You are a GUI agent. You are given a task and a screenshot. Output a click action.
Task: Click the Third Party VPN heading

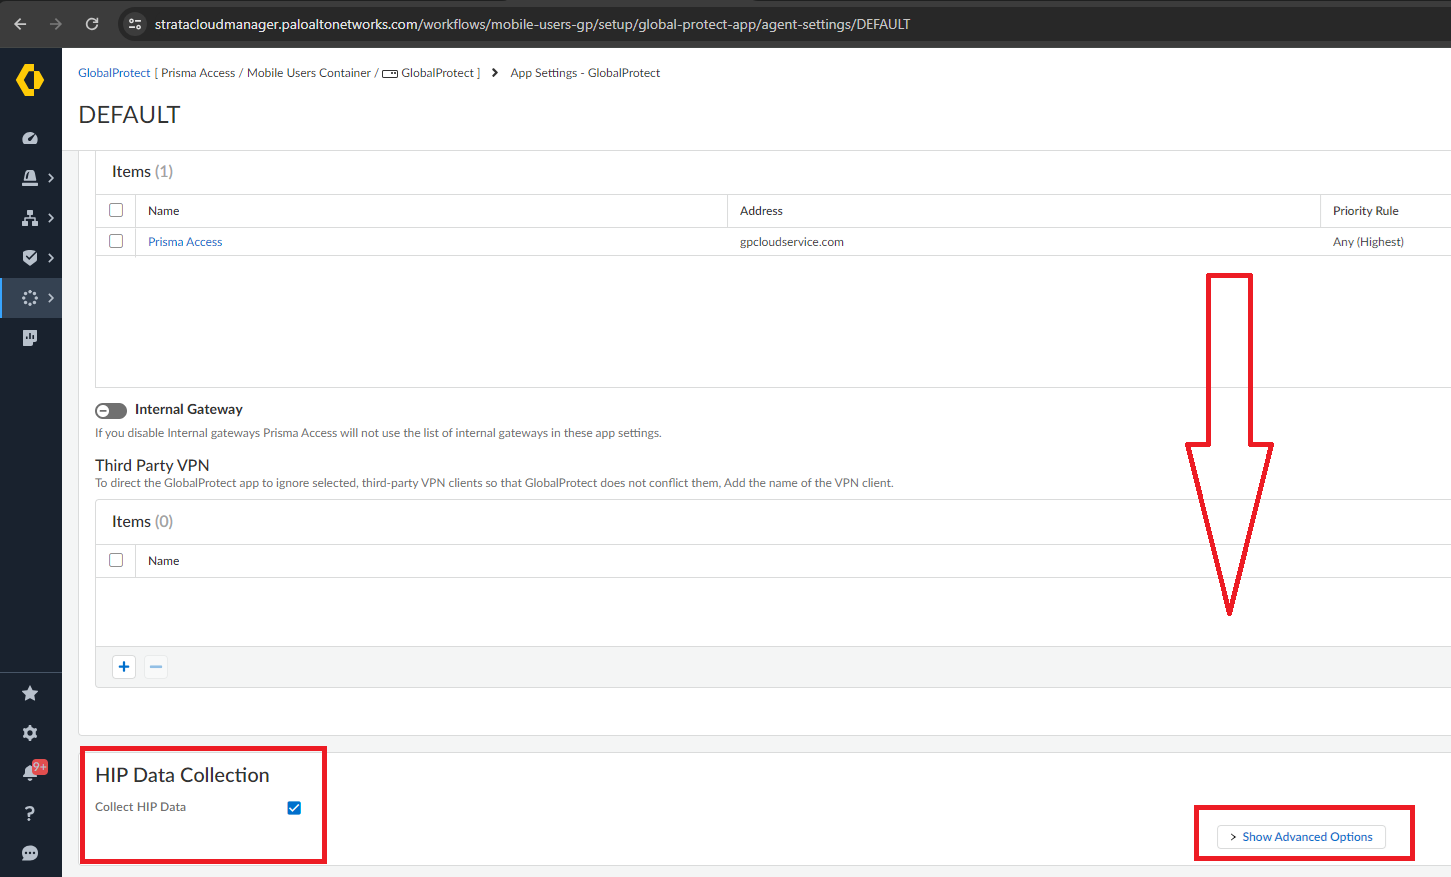[152, 465]
